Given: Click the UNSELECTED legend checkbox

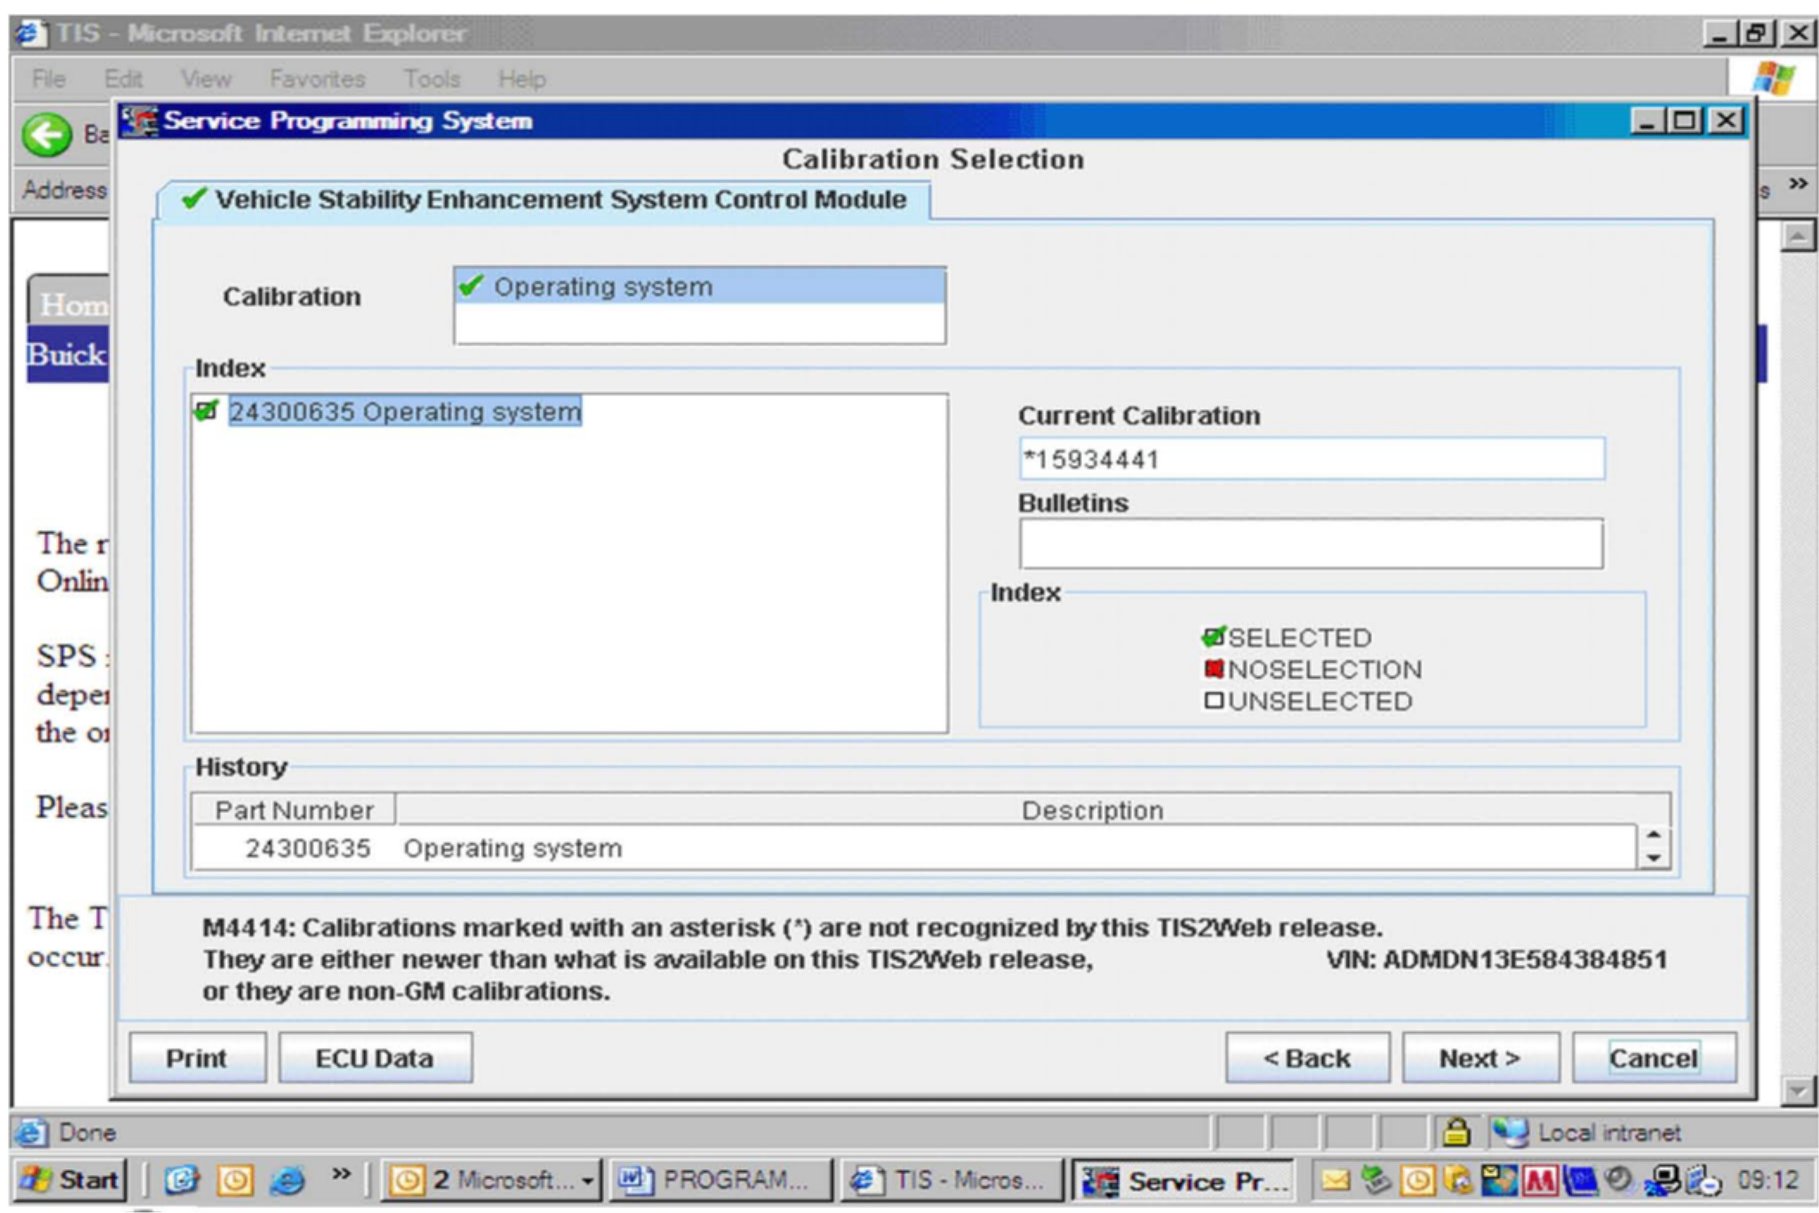Looking at the screenshot, I should click(1213, 701).
